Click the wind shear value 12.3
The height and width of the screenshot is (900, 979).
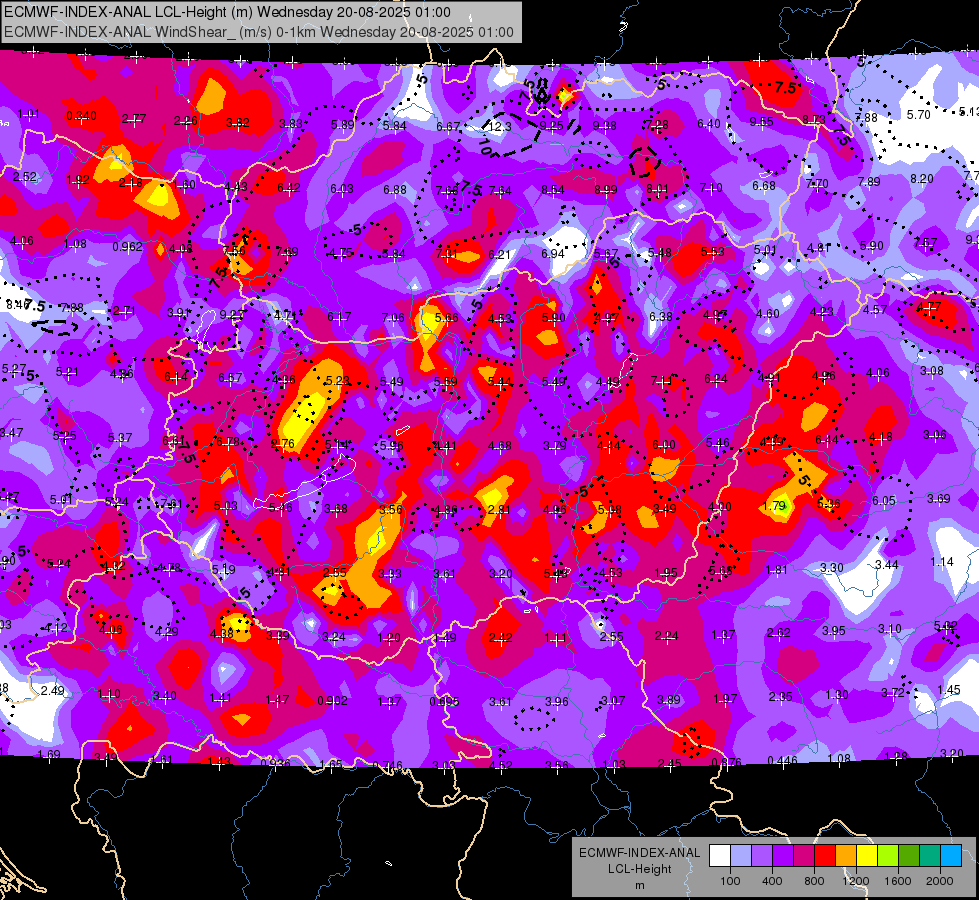pos(499,127)
